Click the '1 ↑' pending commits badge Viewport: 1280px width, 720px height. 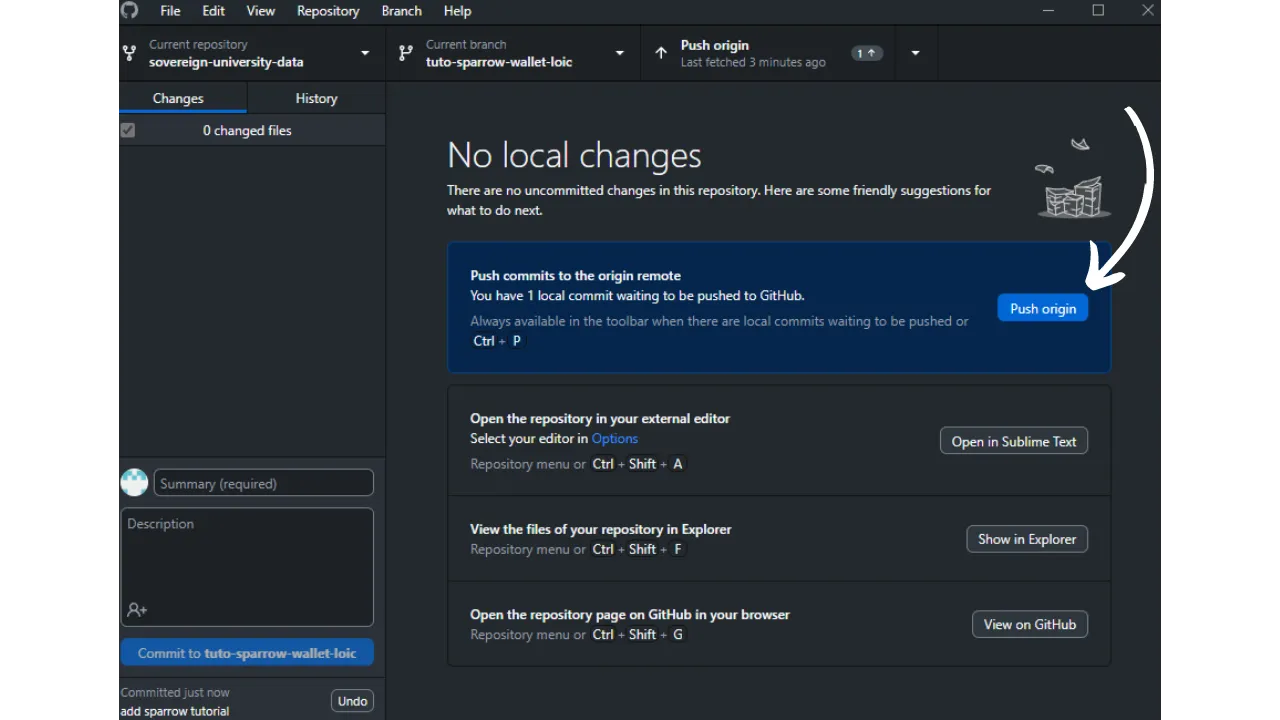coord(866,53)
